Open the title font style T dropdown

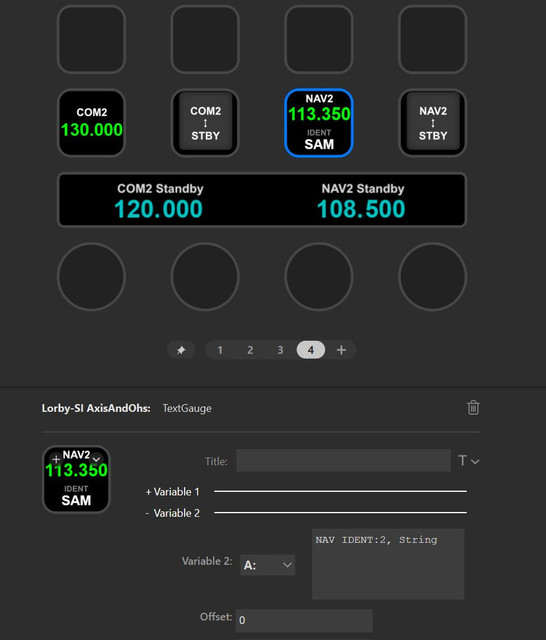pos(468,461)
